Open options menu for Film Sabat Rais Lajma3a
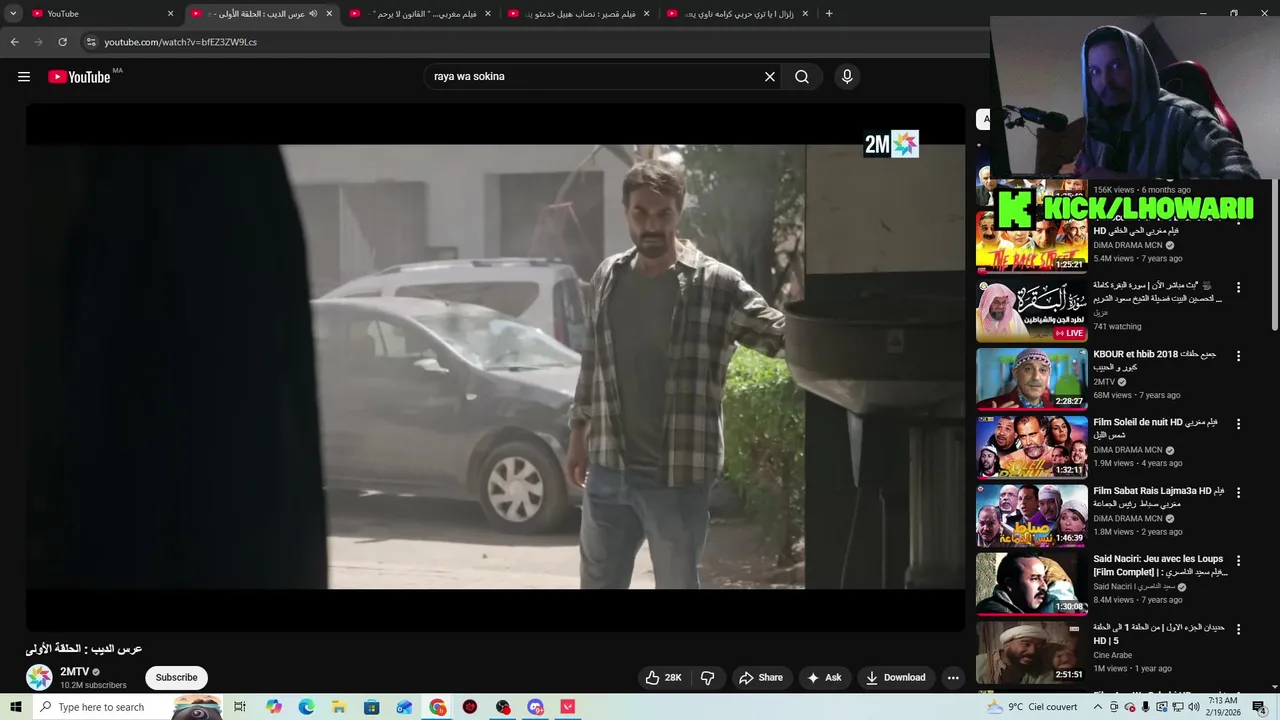Viewport: 1280px width, 720px height. point(1238,493)
